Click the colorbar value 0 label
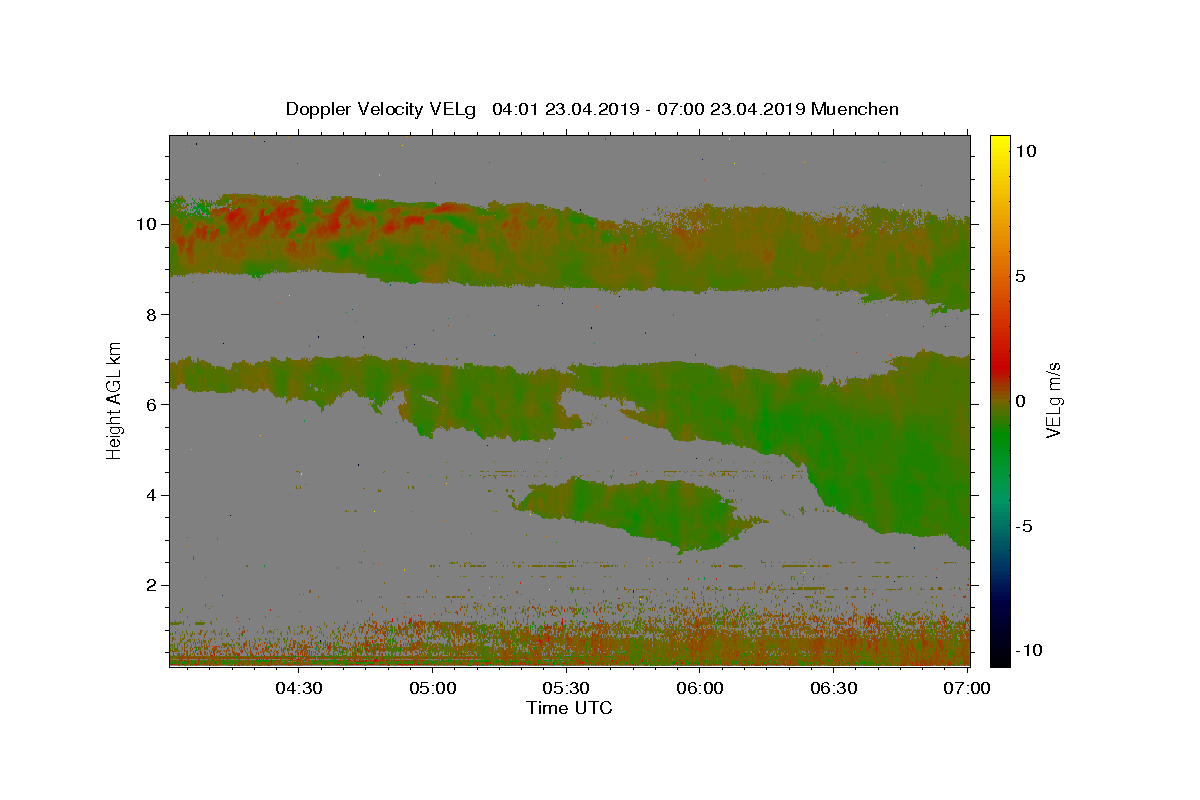 point(1021,401)
